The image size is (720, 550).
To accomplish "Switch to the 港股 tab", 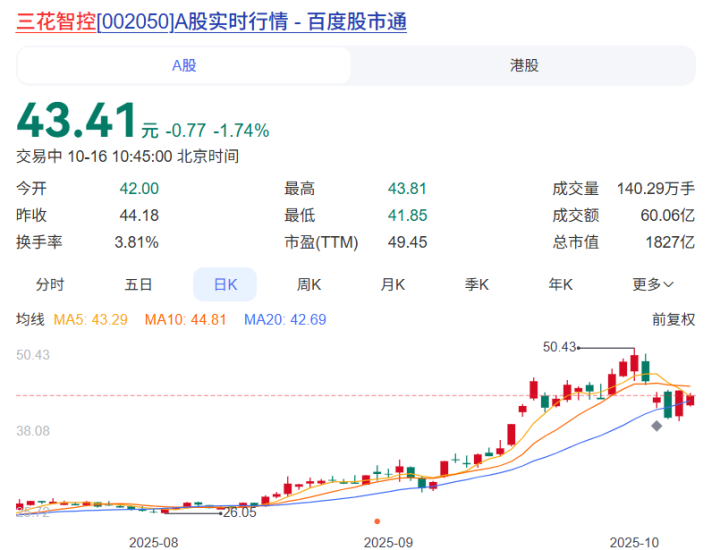I will pyautogui.click(x=524, y=65).
